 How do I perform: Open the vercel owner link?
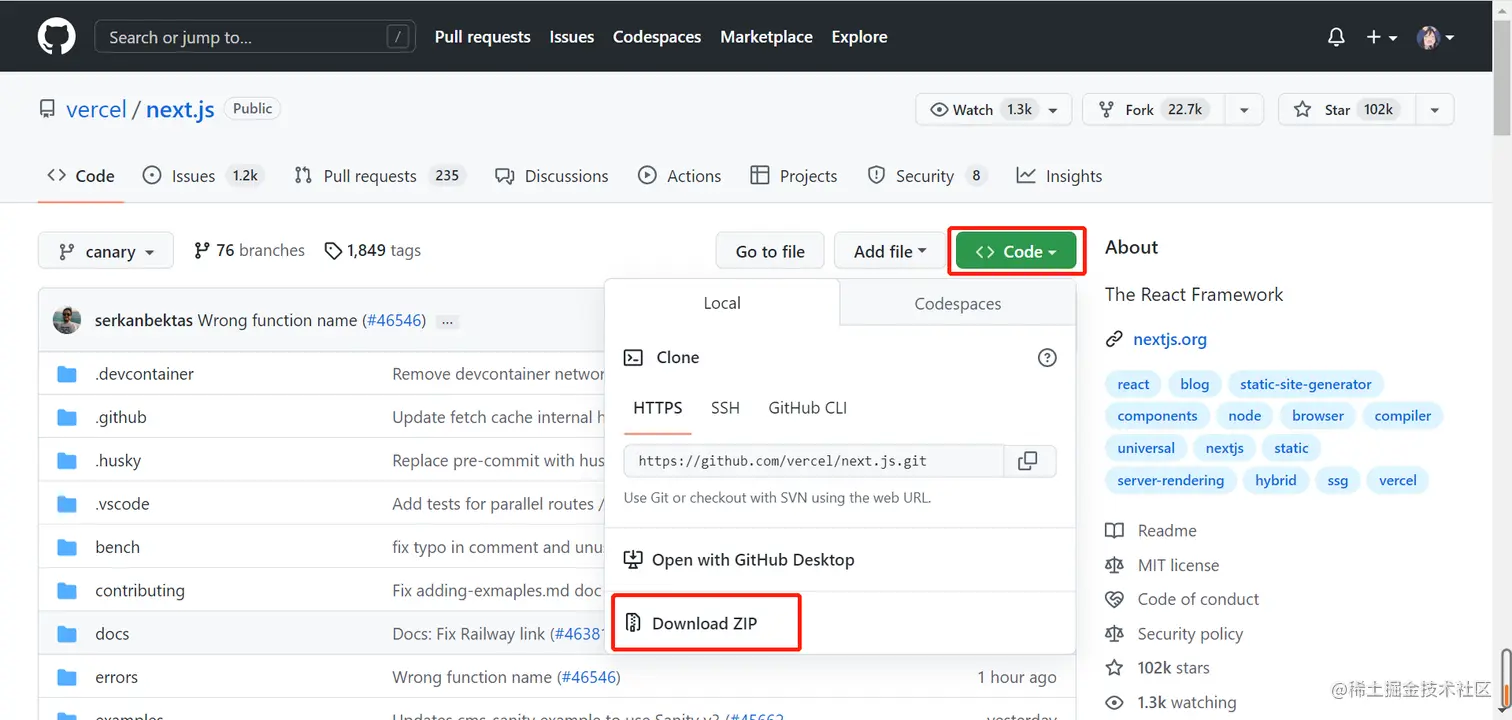[x=96, y=110]
